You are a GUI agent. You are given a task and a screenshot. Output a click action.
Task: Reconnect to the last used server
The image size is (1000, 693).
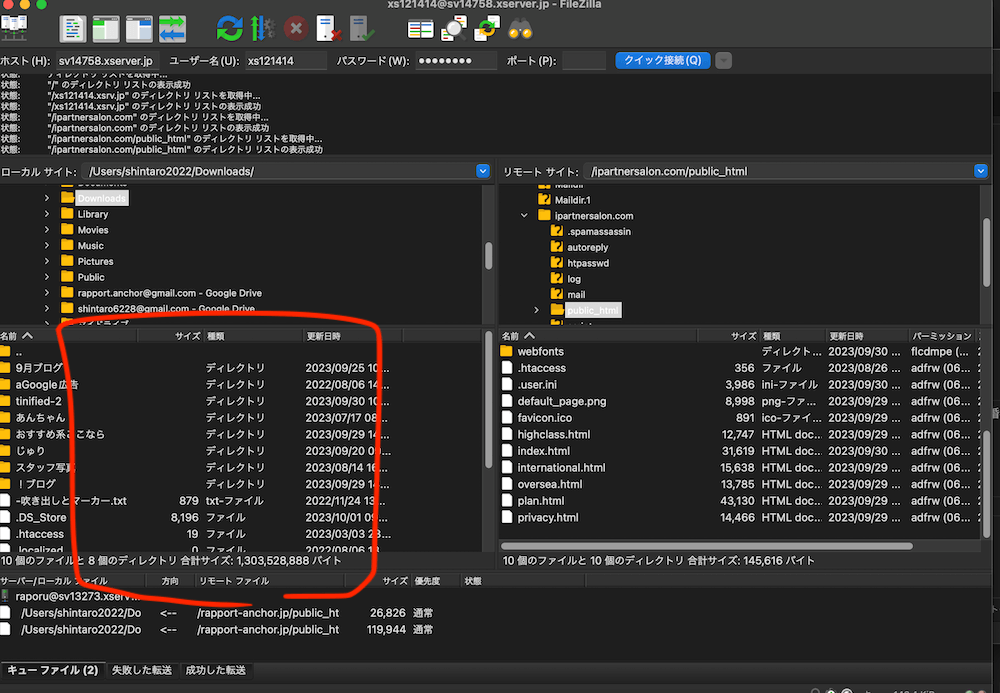click(362, 29)
